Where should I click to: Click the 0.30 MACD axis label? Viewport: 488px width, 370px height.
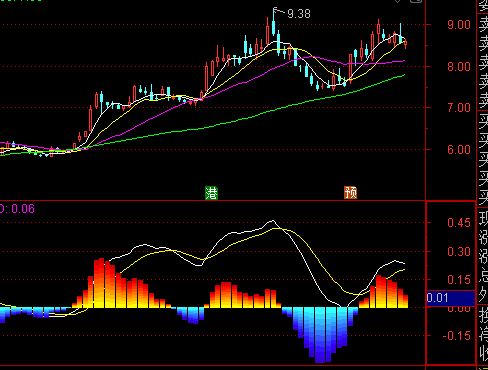459,252
